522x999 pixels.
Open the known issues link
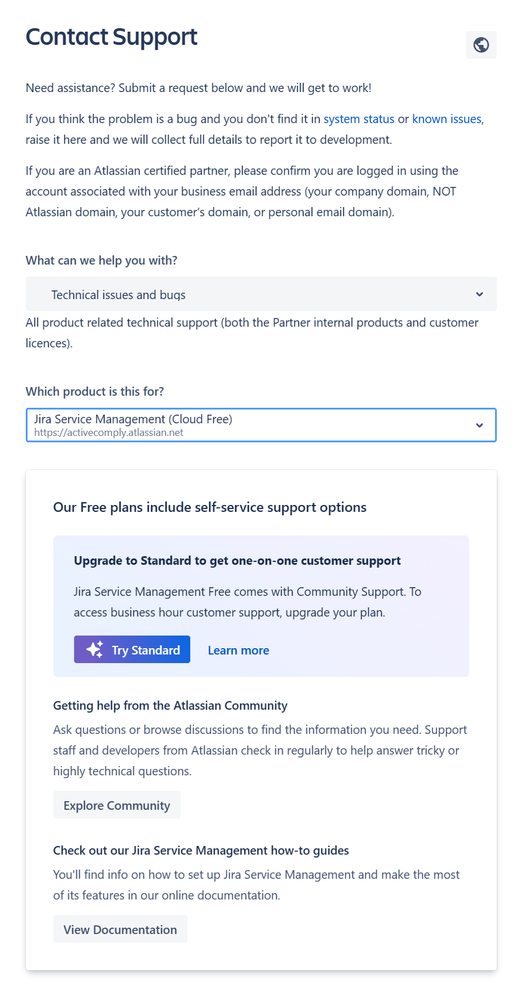click(x=447, y=119)
